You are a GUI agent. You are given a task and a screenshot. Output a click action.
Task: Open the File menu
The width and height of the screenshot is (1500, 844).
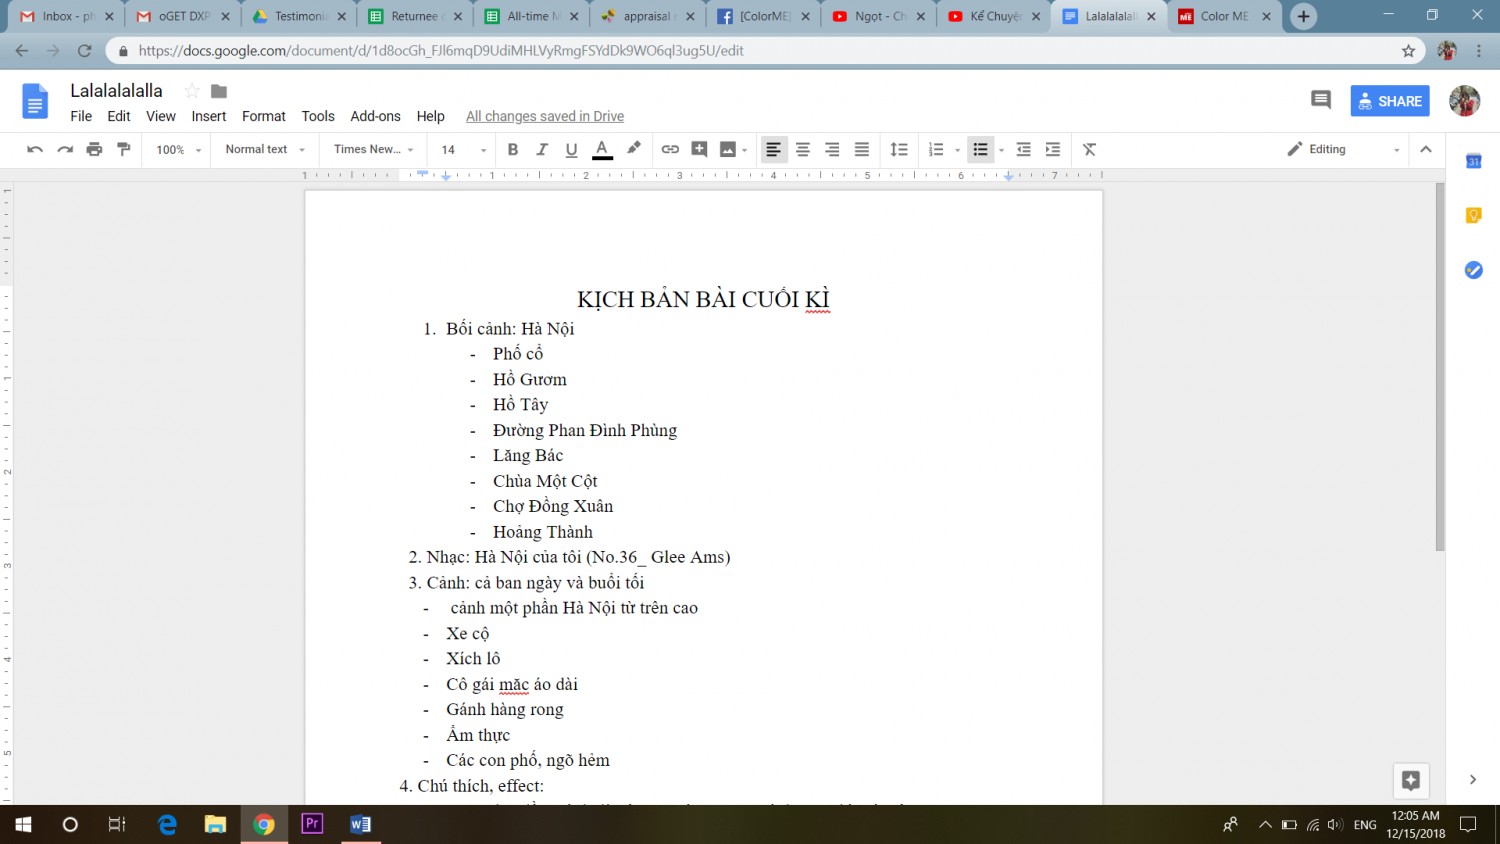pos(81,116)
